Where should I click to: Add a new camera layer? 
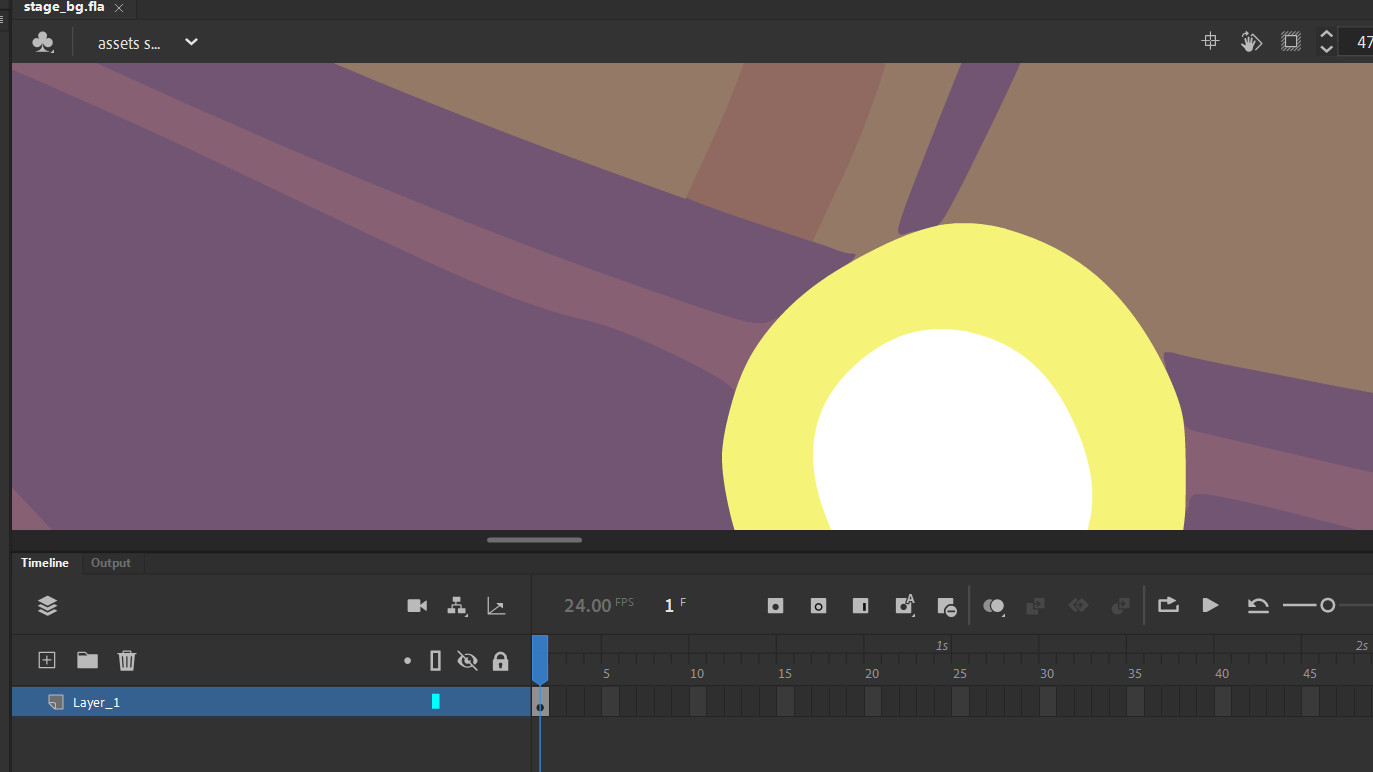tap(417, 605)
